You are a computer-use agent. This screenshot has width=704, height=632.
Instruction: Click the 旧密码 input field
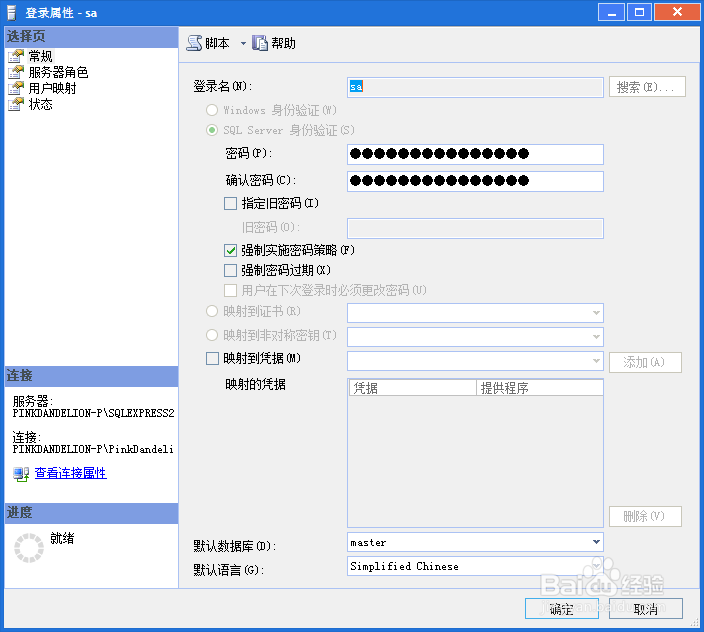(475, 228)
